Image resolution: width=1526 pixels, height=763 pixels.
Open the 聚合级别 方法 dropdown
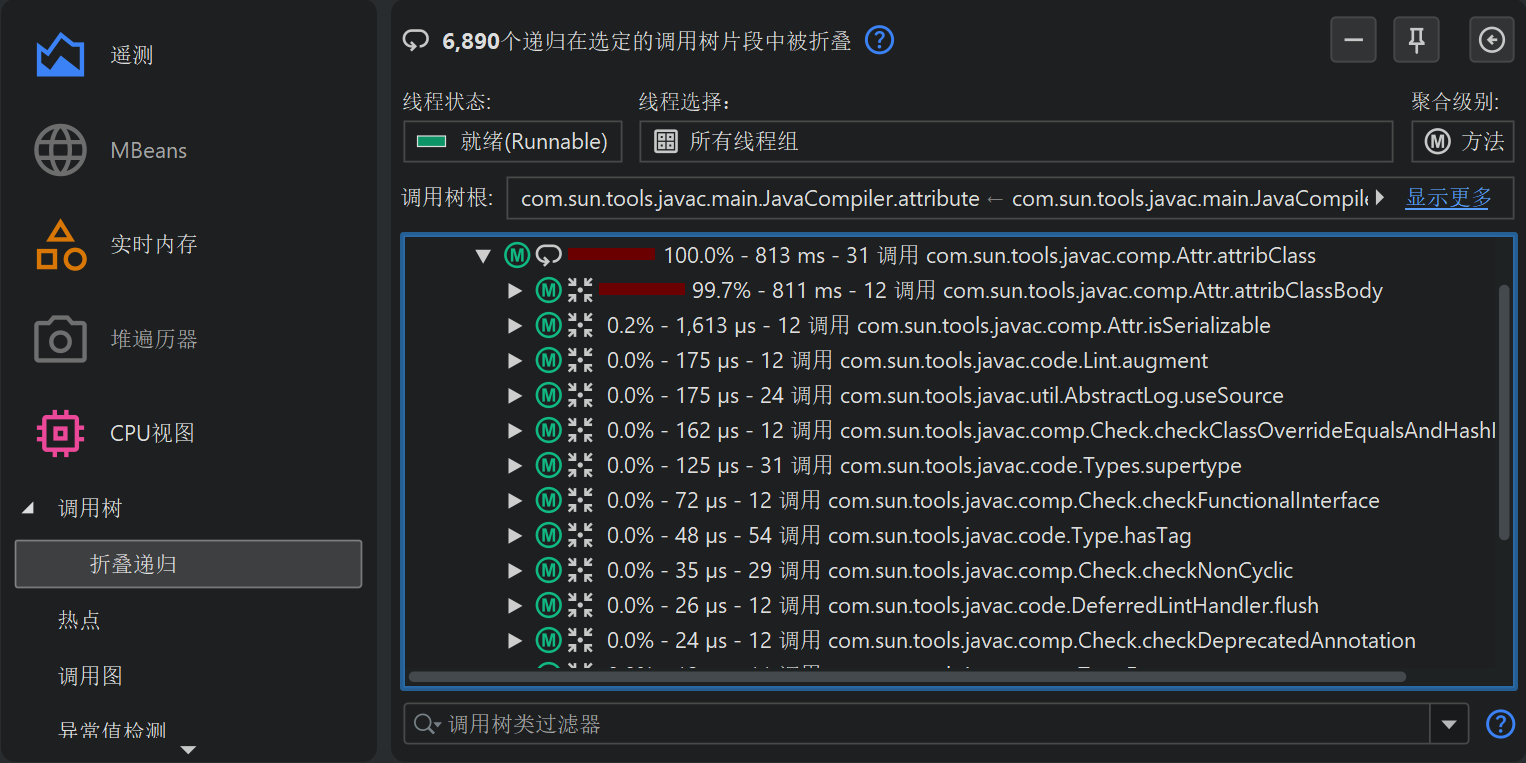click(1462, 142)
